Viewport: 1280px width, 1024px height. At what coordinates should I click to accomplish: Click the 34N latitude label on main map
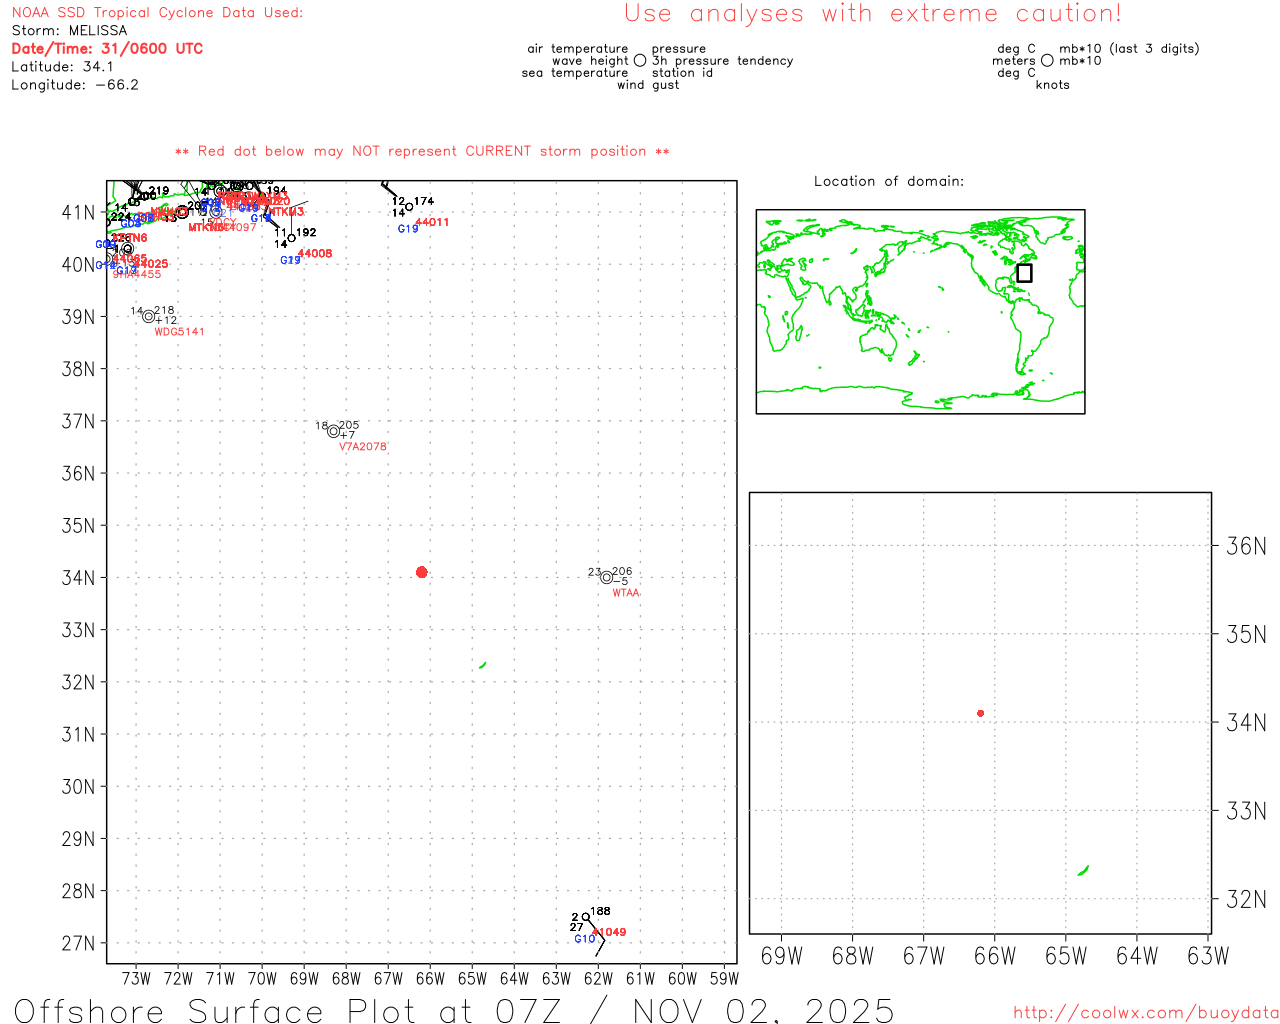pos(78,578)
